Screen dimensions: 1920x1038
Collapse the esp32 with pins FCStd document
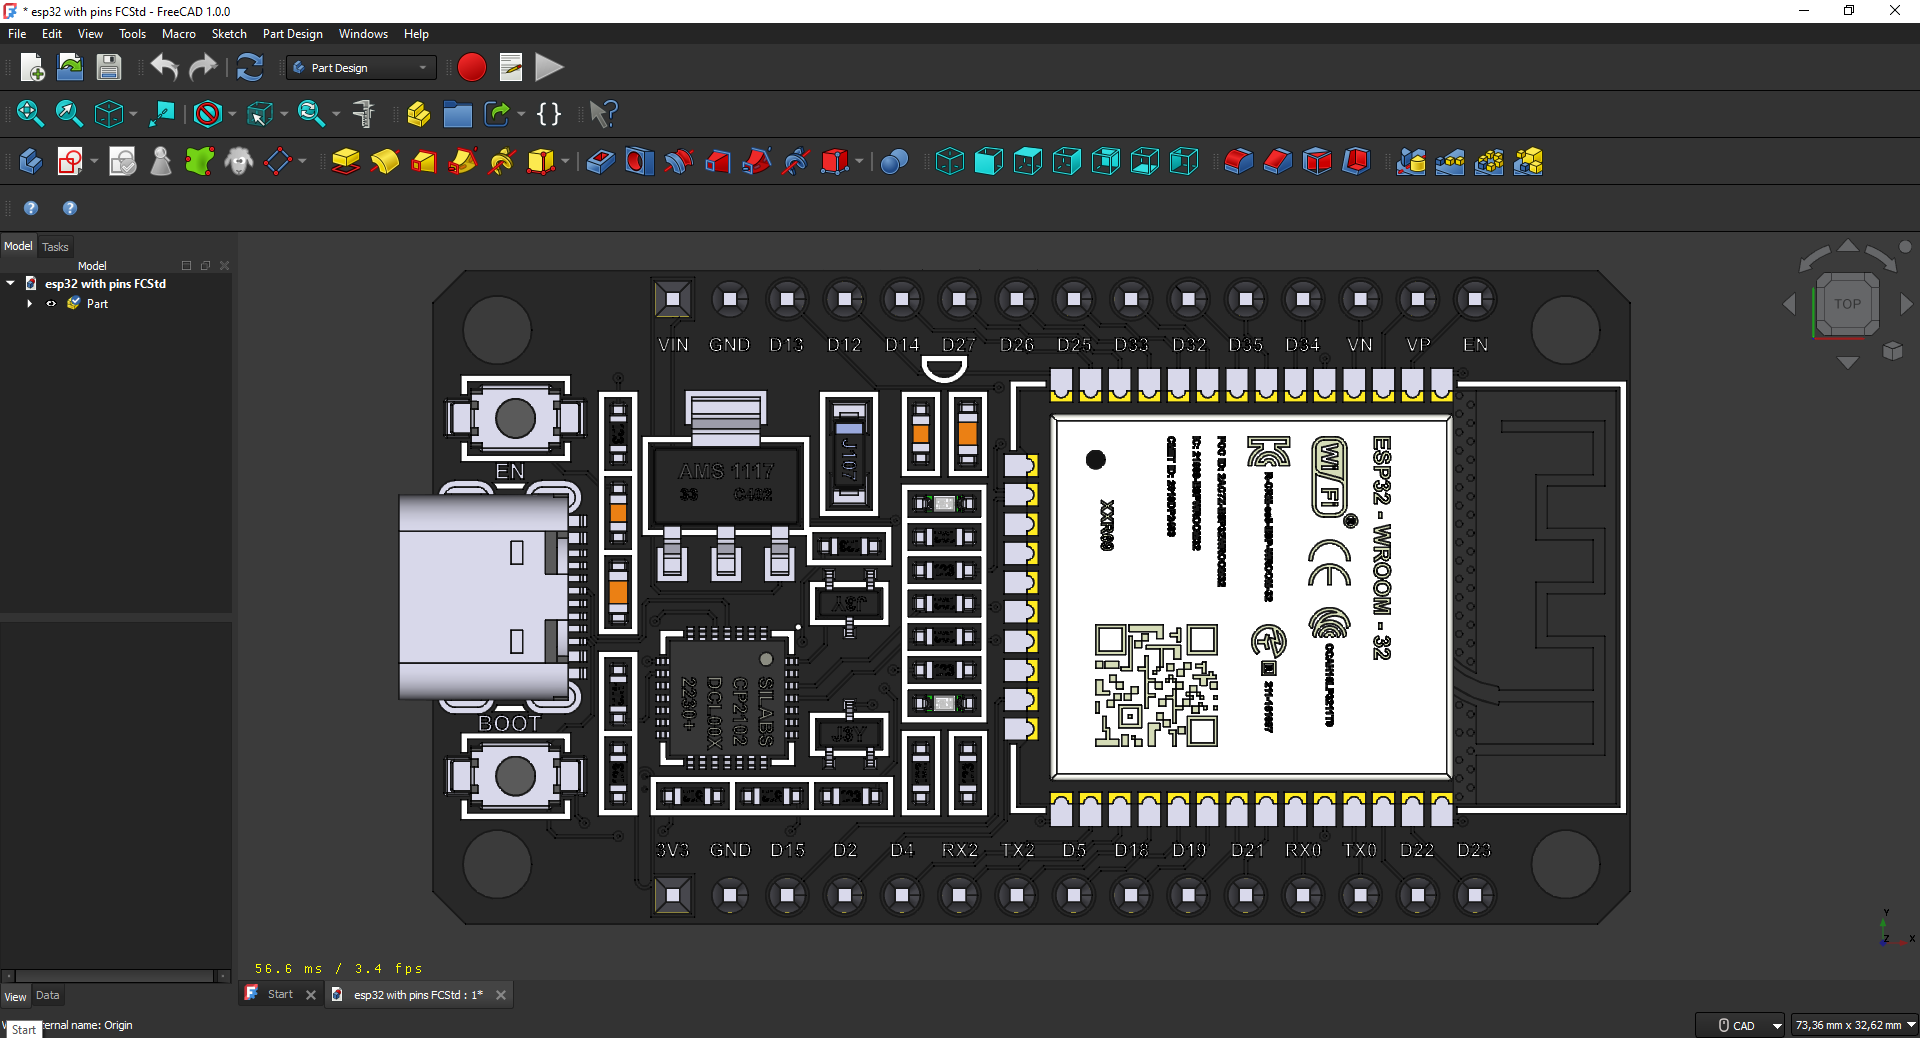tap(10, 284)
